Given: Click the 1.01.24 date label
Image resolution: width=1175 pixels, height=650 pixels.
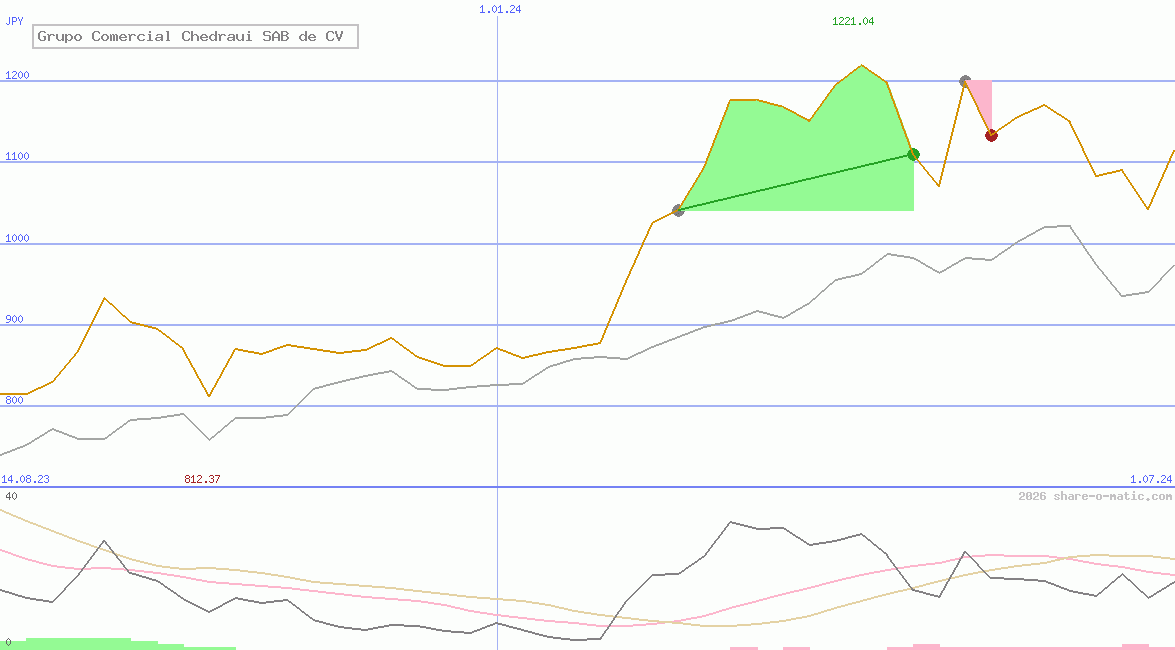Looking at the screenshot, I should click(500, 9).
